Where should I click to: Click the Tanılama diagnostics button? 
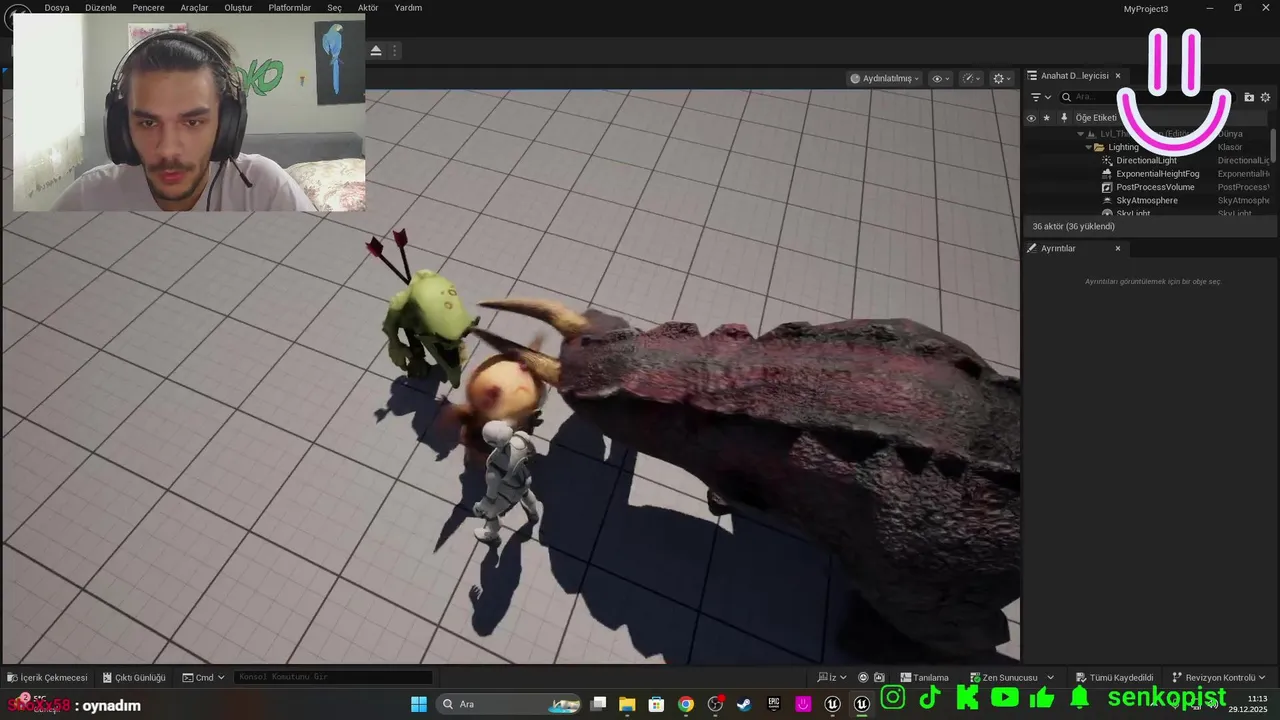tap(924, 678)
